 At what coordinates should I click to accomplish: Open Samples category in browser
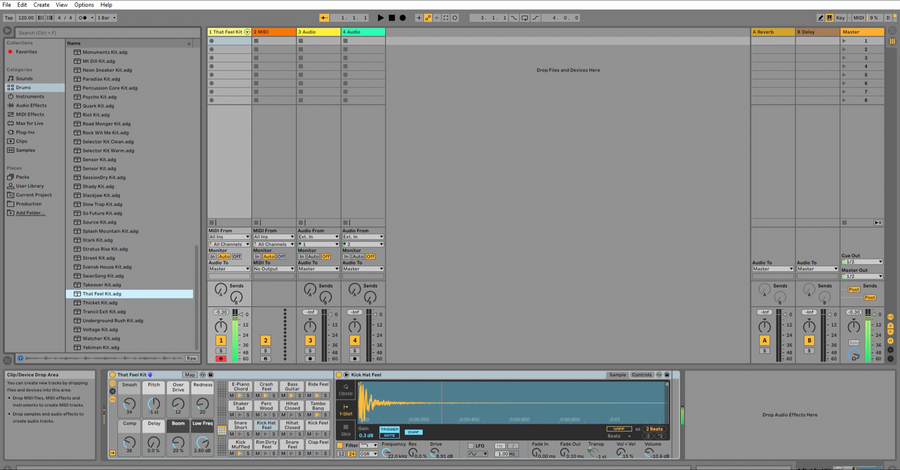(25, 150)
